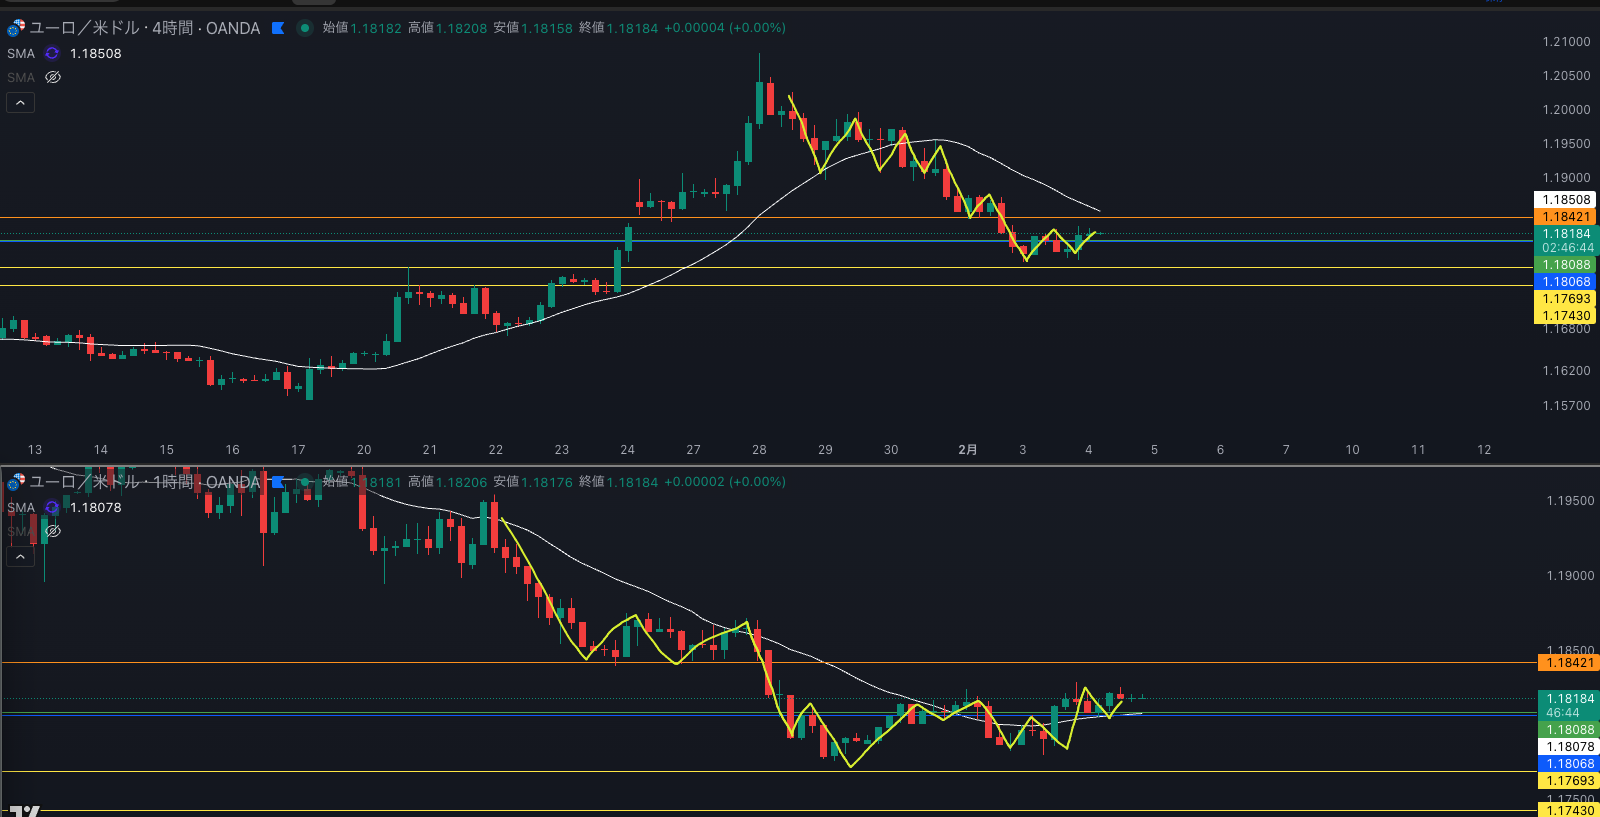The image size is (1600, 817).
Task: Collapse the indicator legend on the 1-hour chart
Action: coord(20,557)
